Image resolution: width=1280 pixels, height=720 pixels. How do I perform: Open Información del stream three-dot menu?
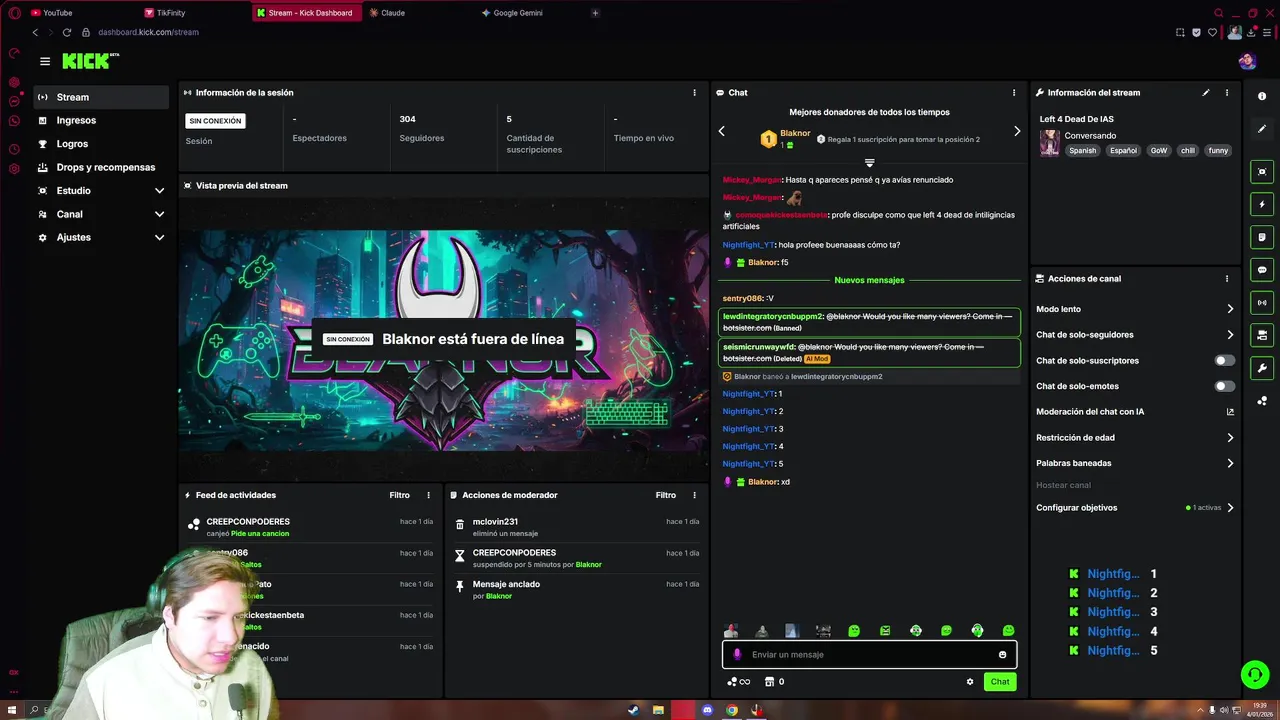1227,92
